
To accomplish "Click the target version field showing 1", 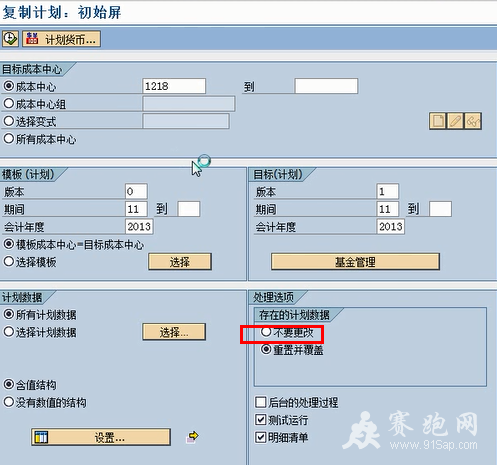I will click(387, 191).
